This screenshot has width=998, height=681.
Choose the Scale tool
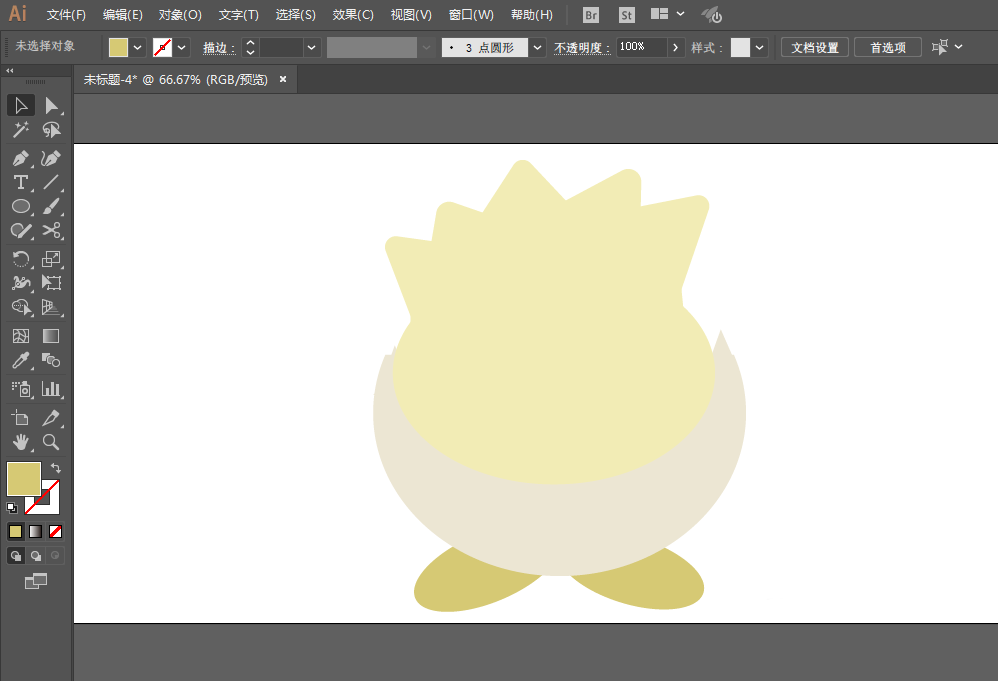click(x=51, y=258)
